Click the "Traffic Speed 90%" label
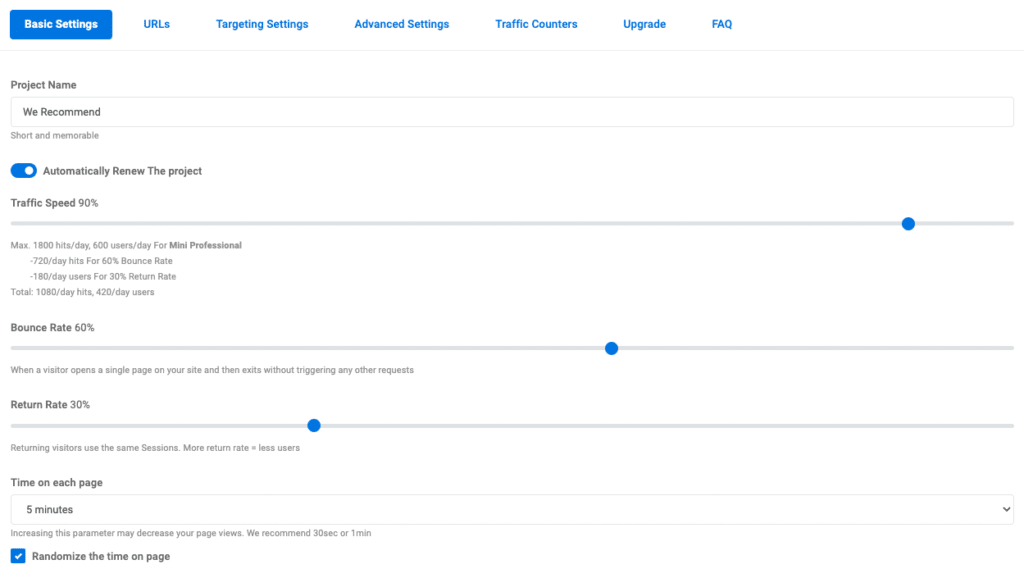This screenshot has width=1024, height=587. [x=54, y=203]
